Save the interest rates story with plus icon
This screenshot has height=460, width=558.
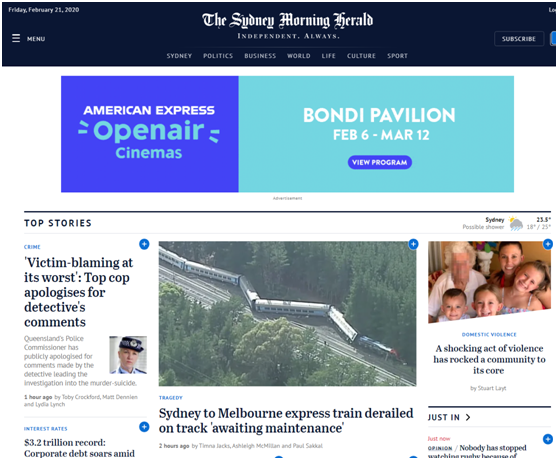tap(144, 427)
